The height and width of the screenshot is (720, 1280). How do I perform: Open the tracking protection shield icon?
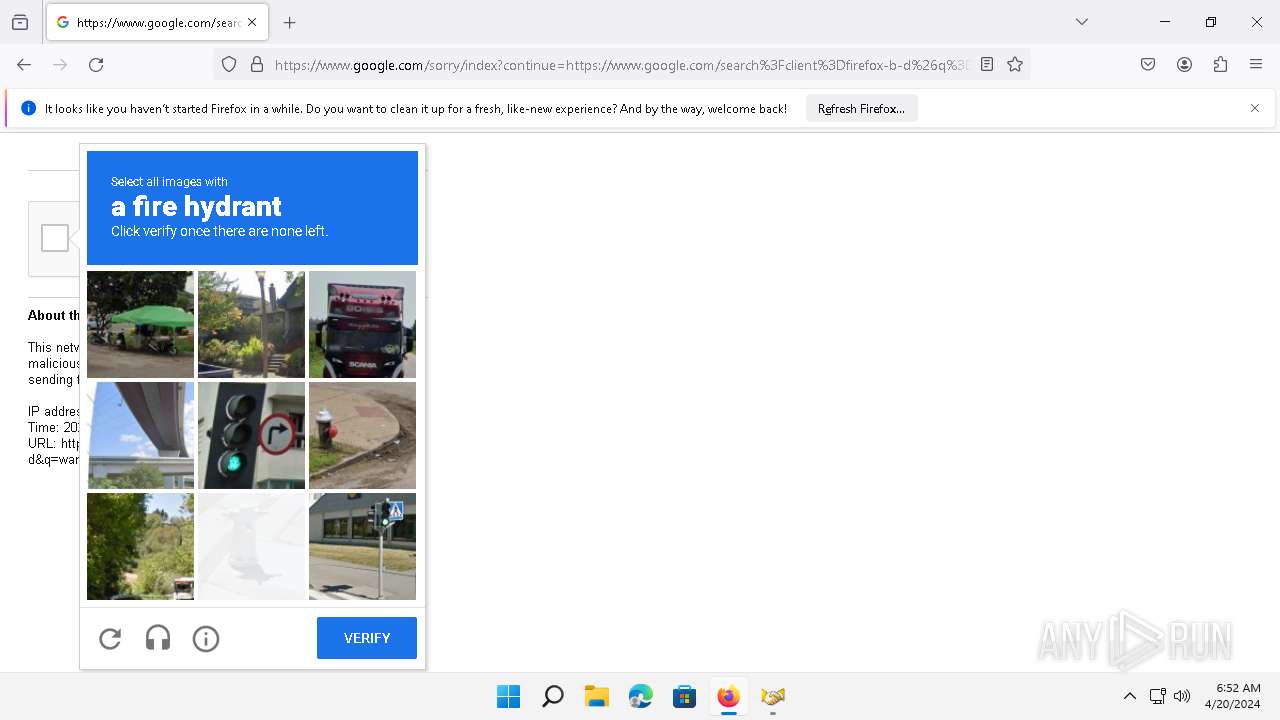229,64
